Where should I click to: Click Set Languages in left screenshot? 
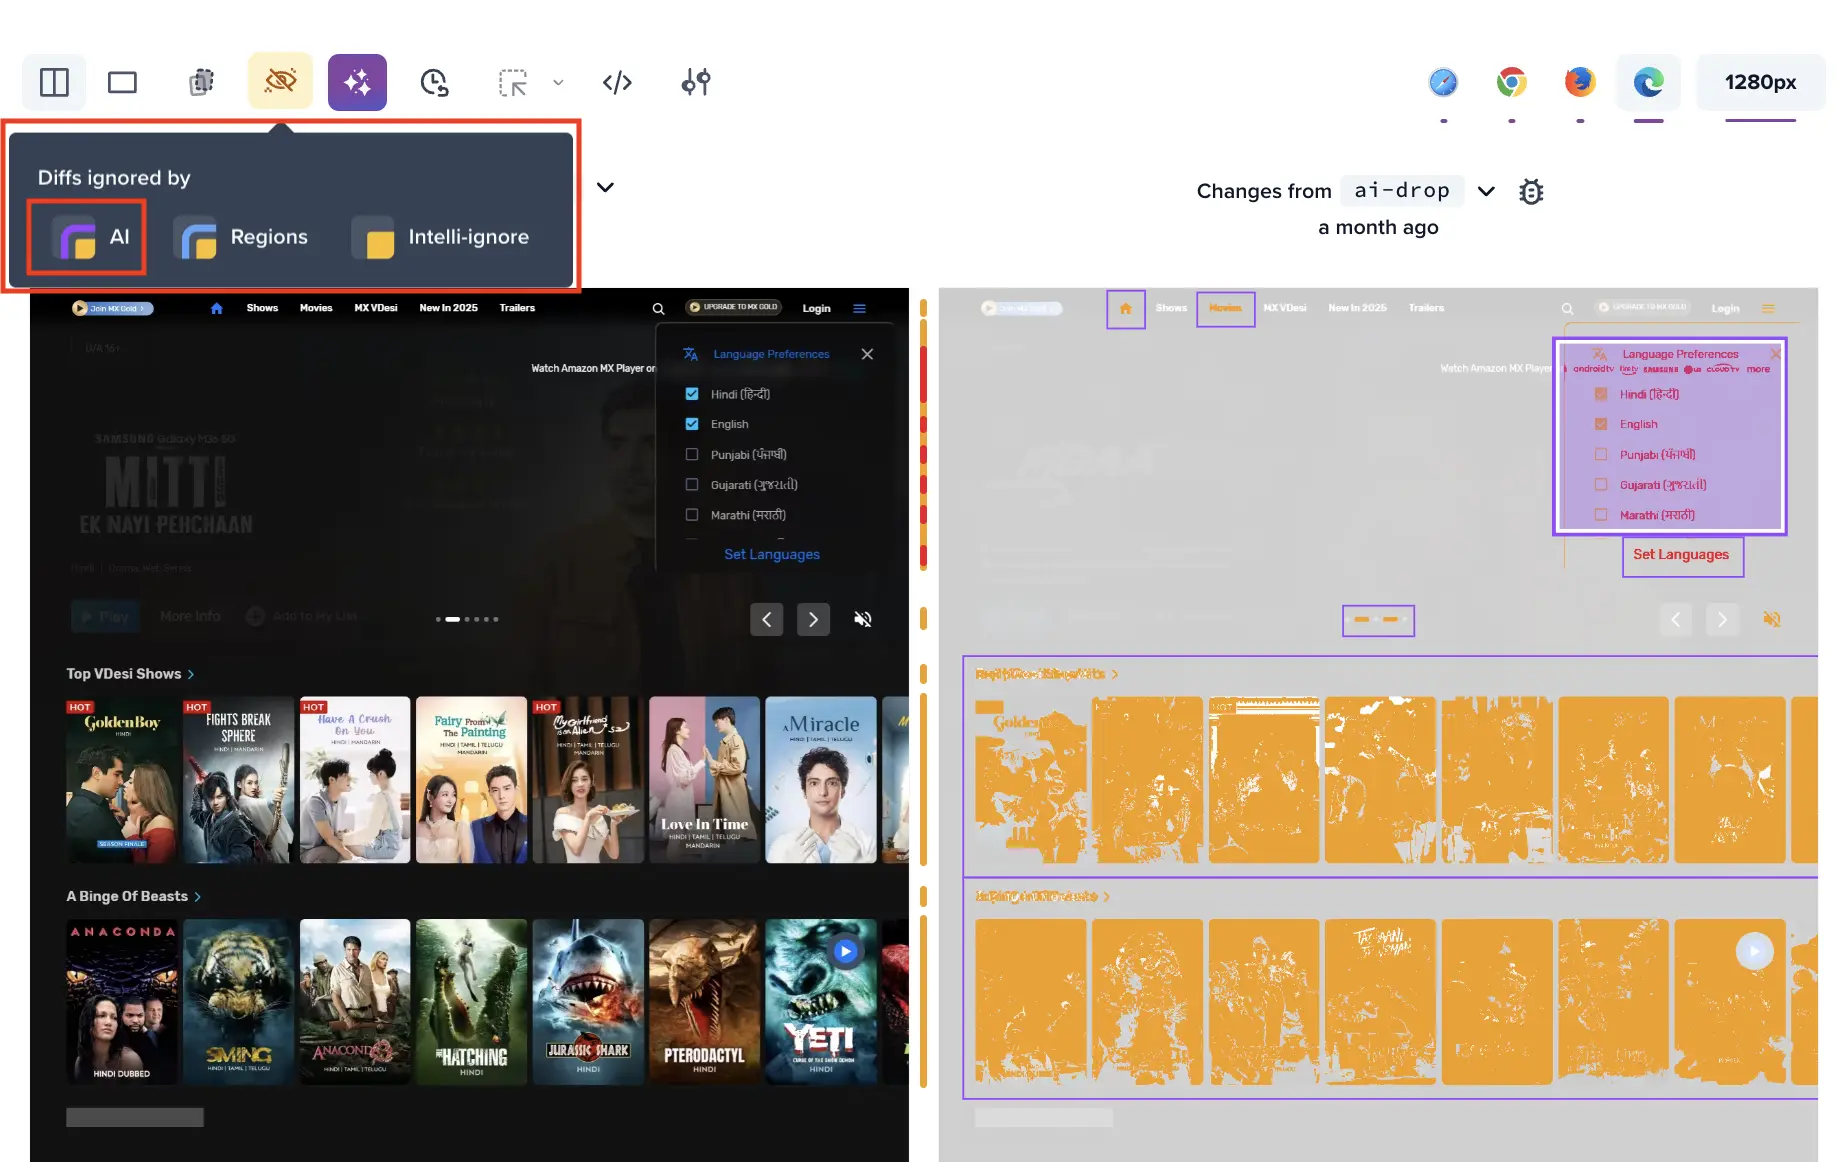coord(772,554)
